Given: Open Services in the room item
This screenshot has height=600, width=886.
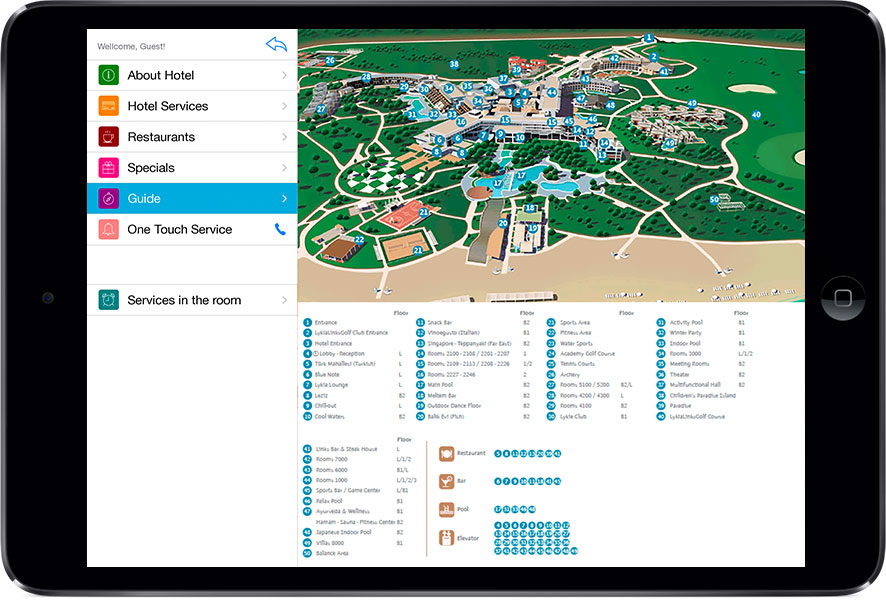Looking at the screenshot, I should (192, 300).
